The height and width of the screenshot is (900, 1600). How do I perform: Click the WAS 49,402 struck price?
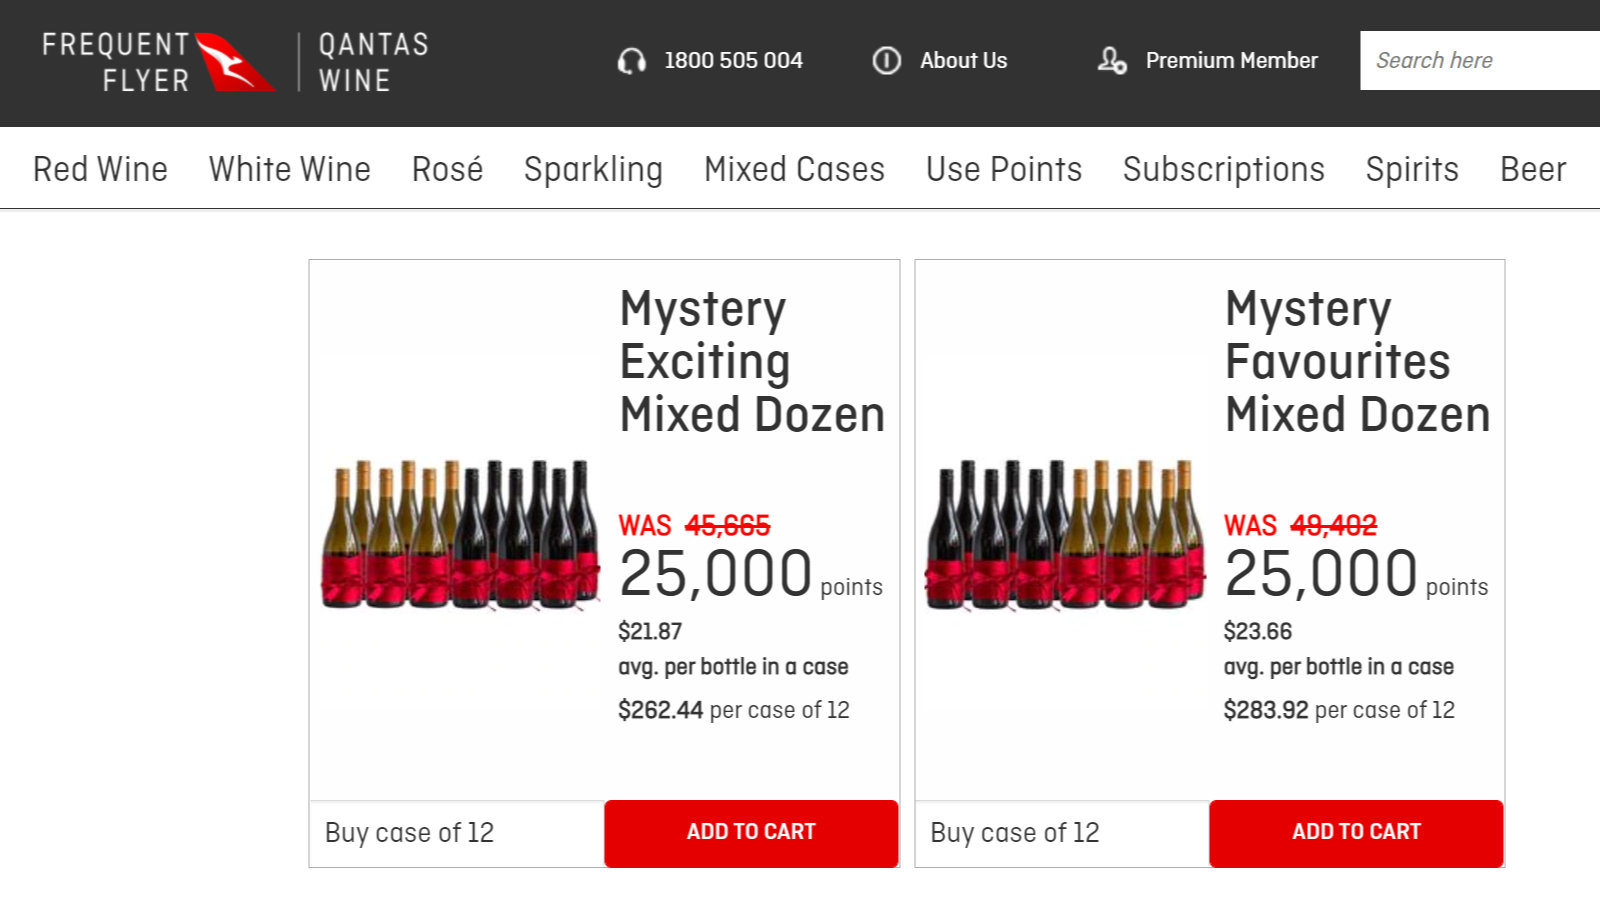[1300, 525]
